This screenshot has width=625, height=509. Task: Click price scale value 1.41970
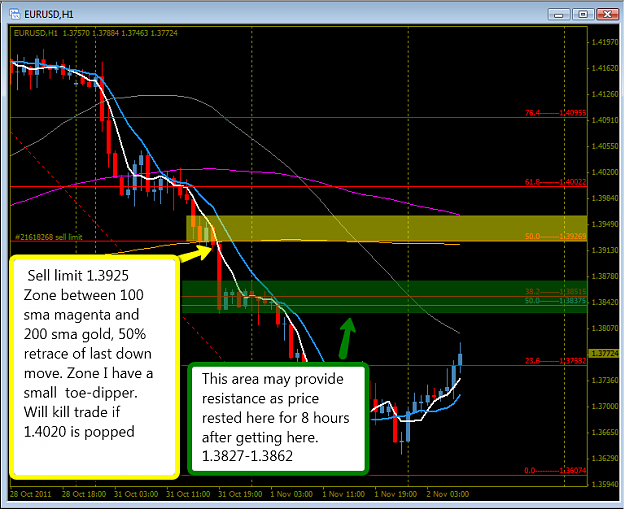[605, 42]
